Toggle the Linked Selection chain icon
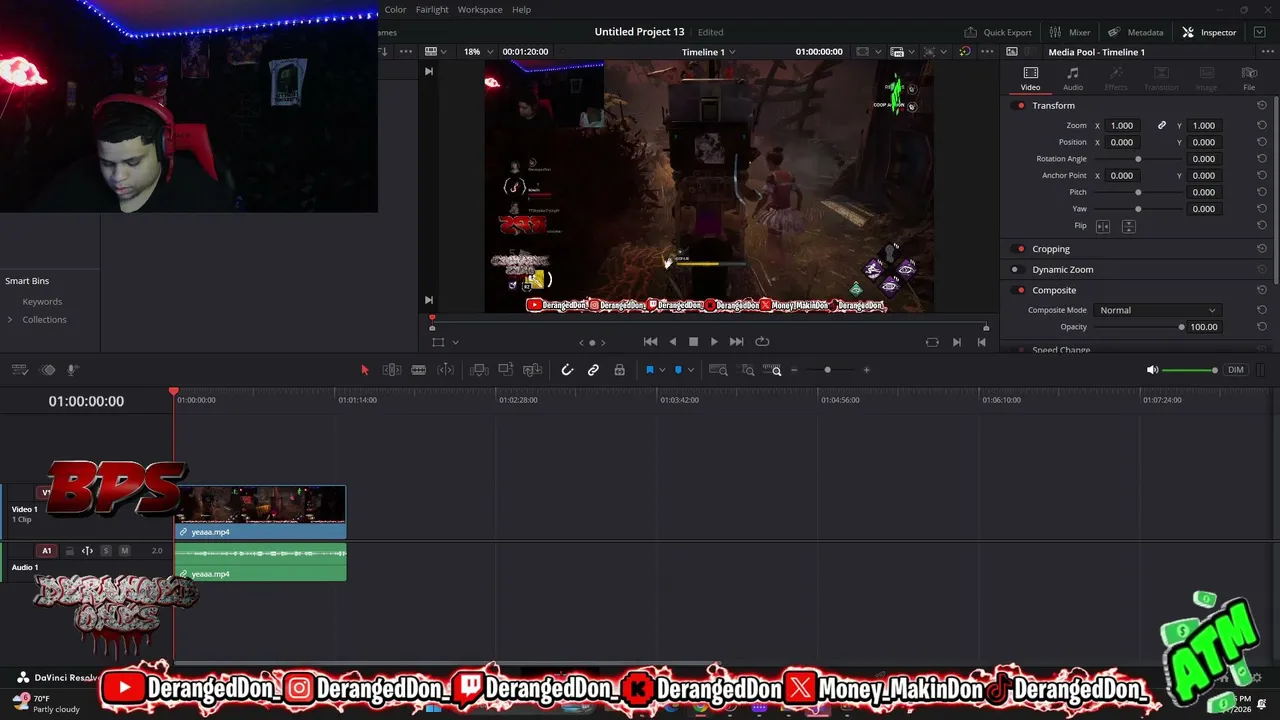This screenshot has height=720, width=1280. [593, 370]
